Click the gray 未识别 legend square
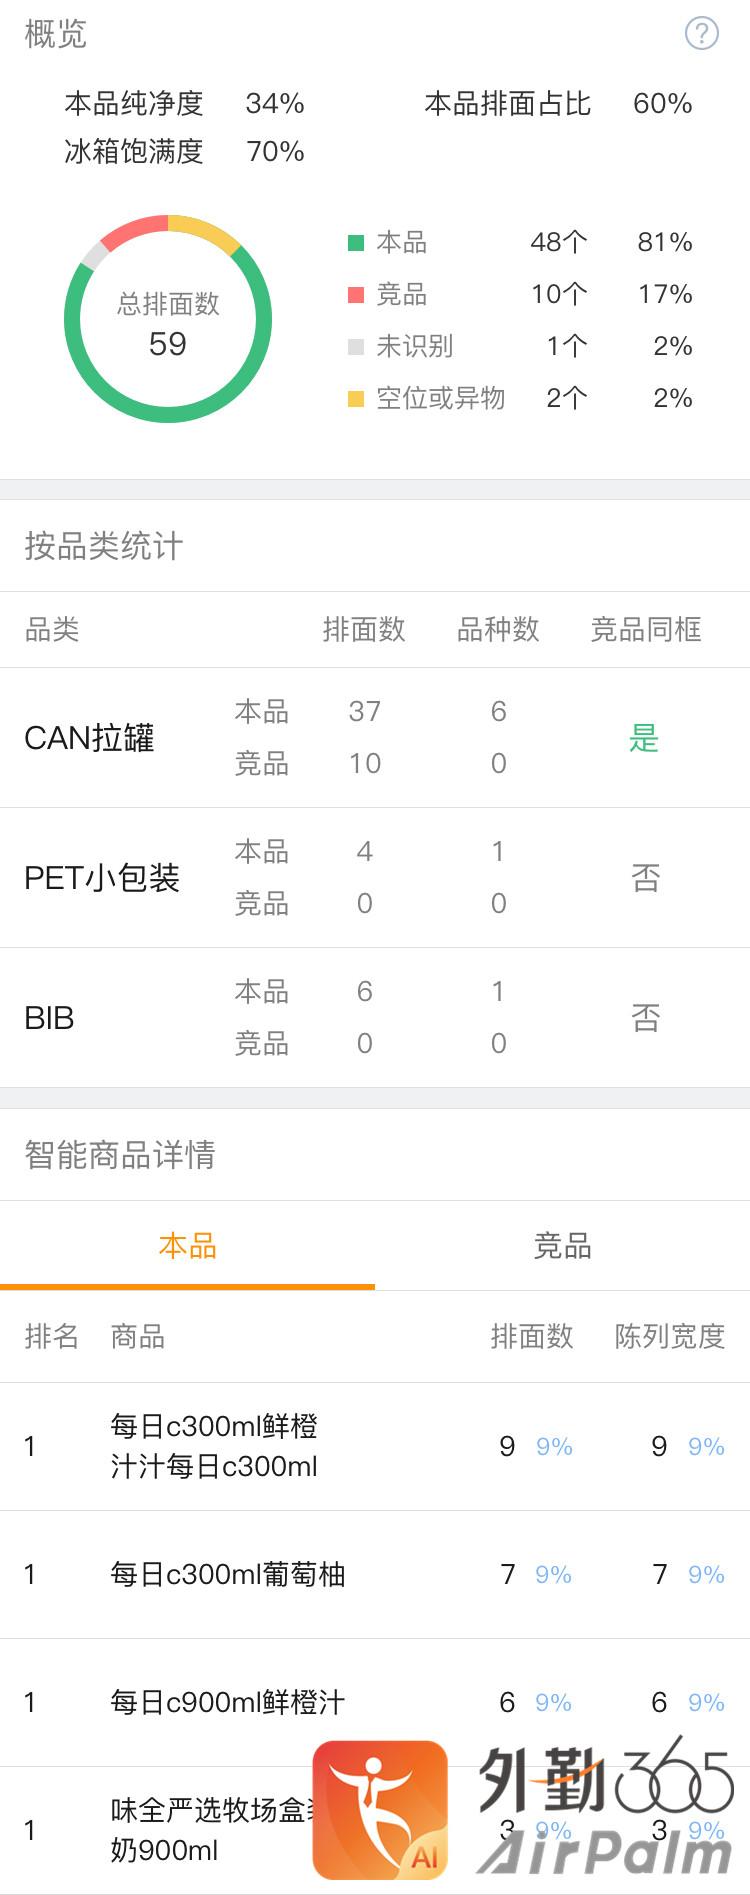Screen dimensions: 750x1895 coord(356,347)
